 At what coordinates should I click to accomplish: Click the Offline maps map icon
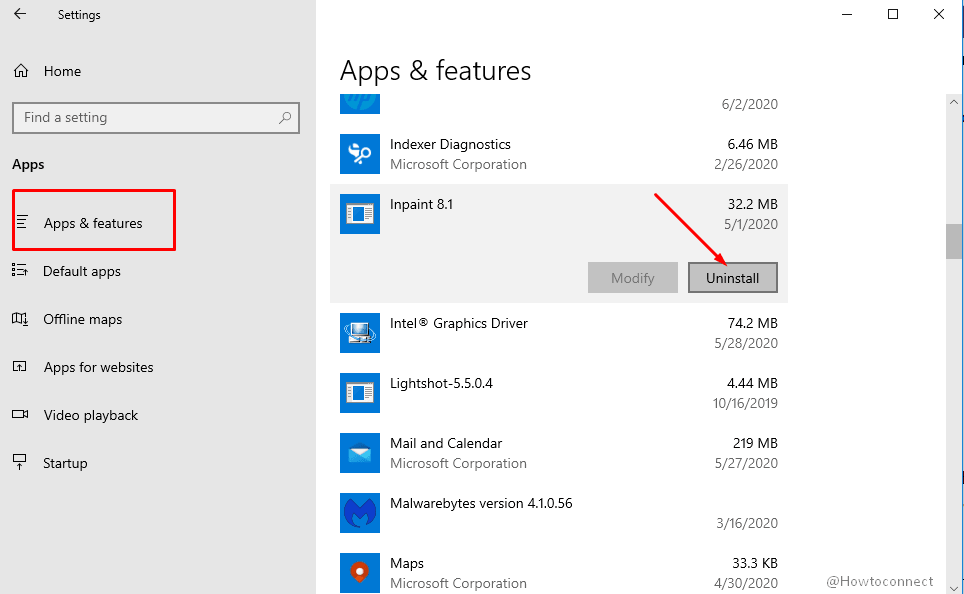coord(20,319)
